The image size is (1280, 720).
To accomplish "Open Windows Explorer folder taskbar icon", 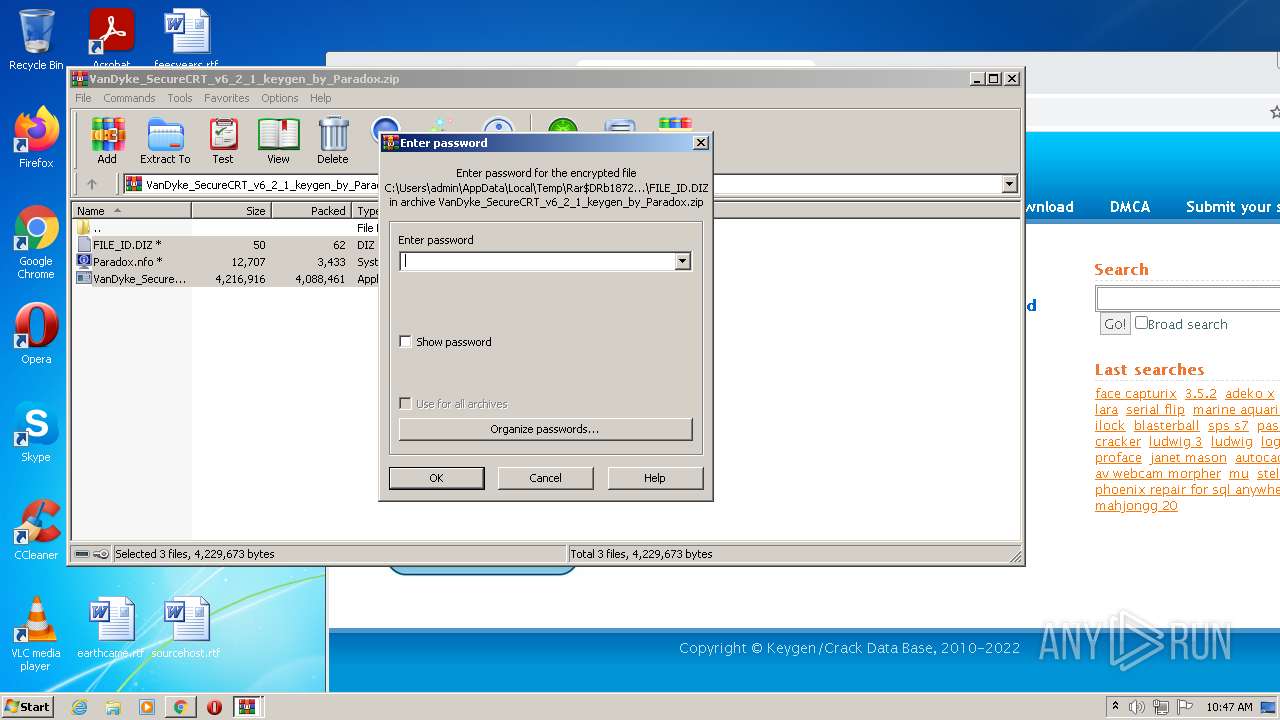I will click(113, 707).
